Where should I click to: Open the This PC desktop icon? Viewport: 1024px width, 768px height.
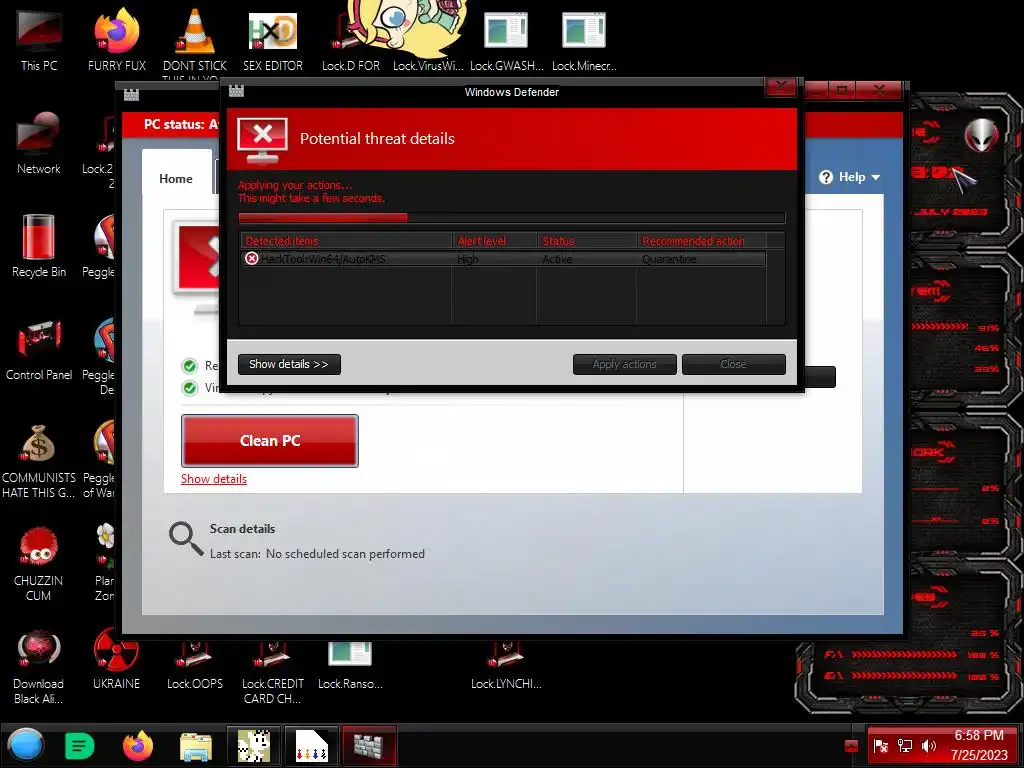(39, 39)
